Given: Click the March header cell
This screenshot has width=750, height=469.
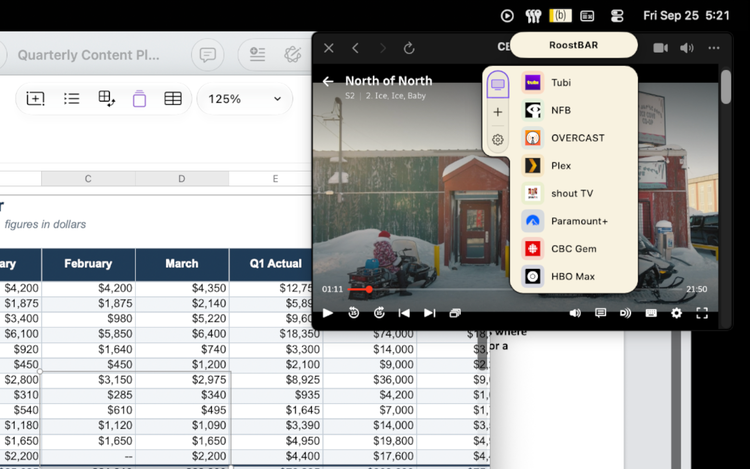Looking at the screenshot, I should pyautogui.click(x=182, y=264).
